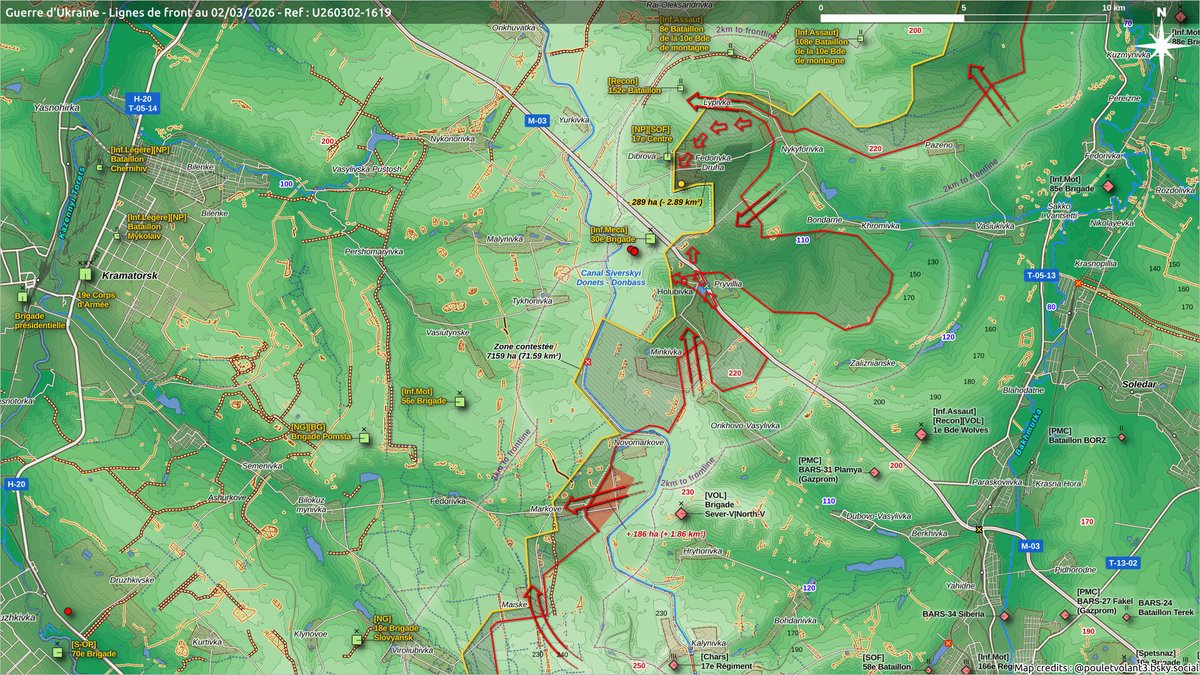
Task: Click the Fedorivka Druha label
Action: point(714,163)
